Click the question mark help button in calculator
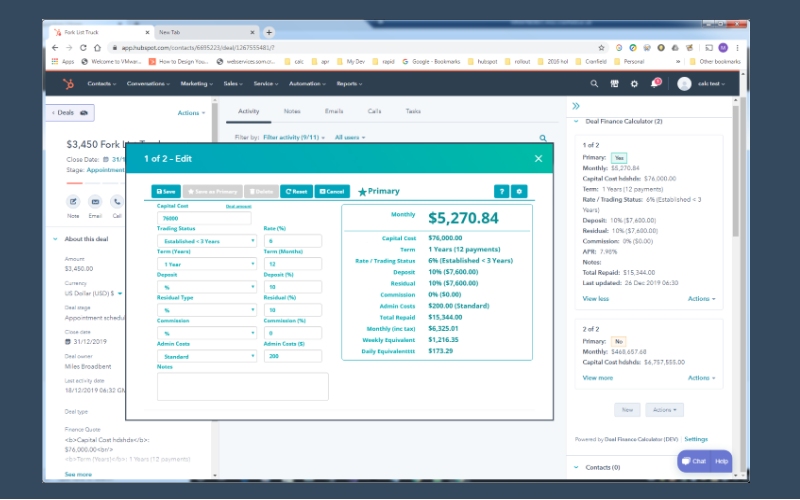Screen dimensions: 800x500 501,191
